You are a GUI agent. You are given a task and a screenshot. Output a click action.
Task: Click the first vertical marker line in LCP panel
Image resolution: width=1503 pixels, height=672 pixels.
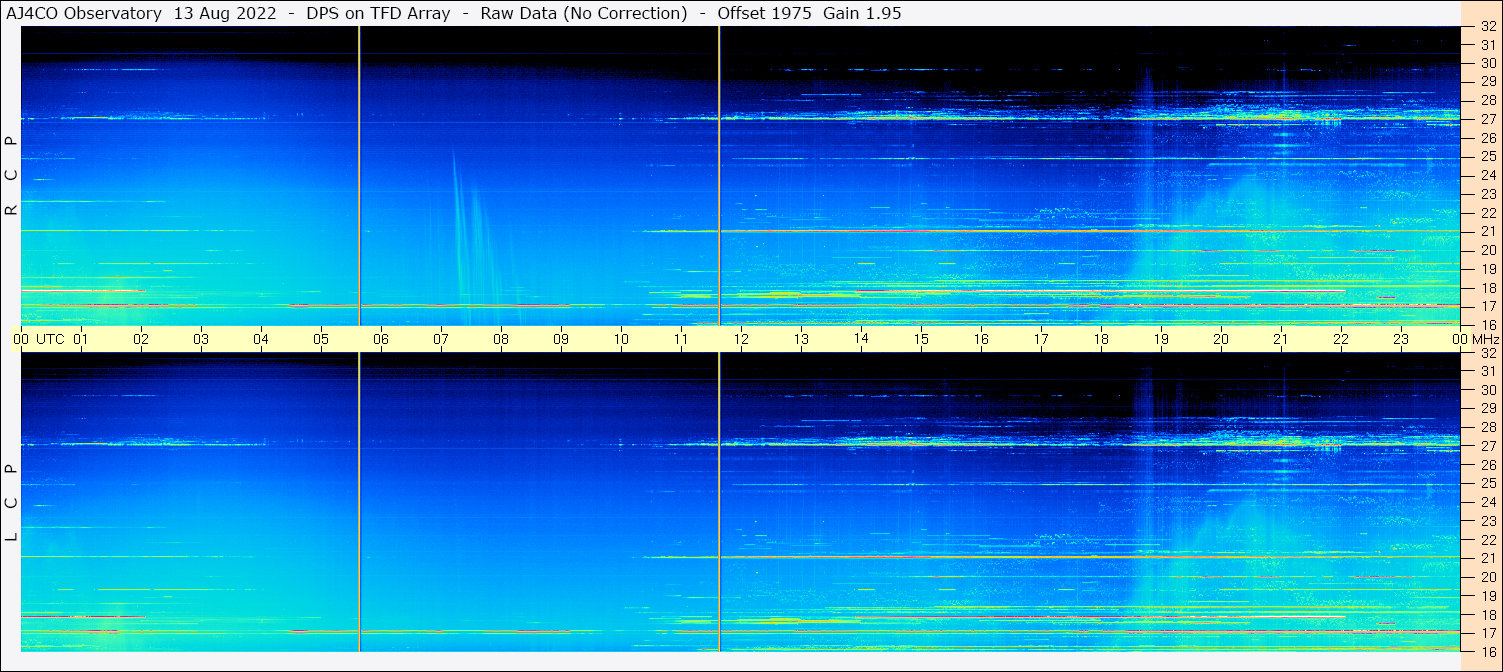click(359, 502)
